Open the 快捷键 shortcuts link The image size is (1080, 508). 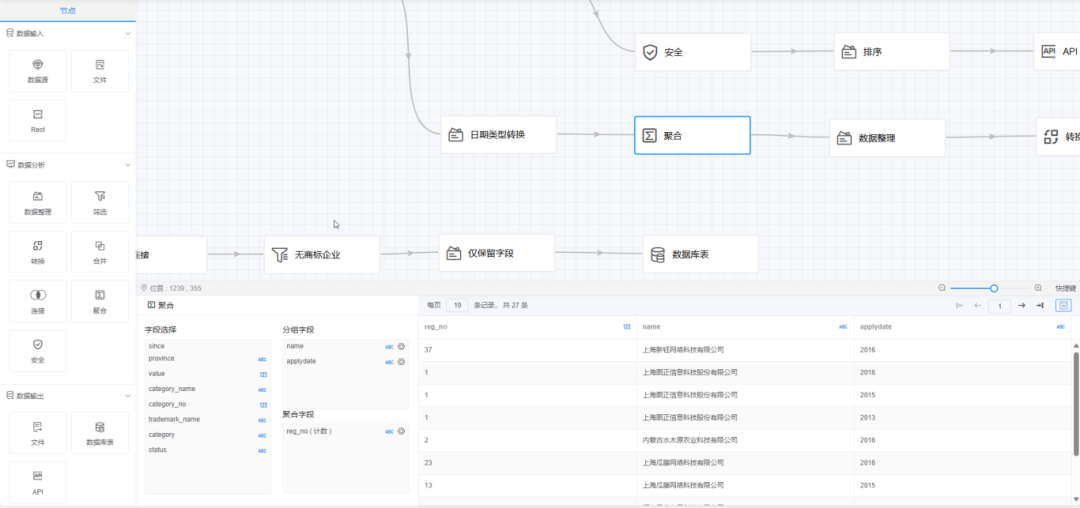(1066, 288)
